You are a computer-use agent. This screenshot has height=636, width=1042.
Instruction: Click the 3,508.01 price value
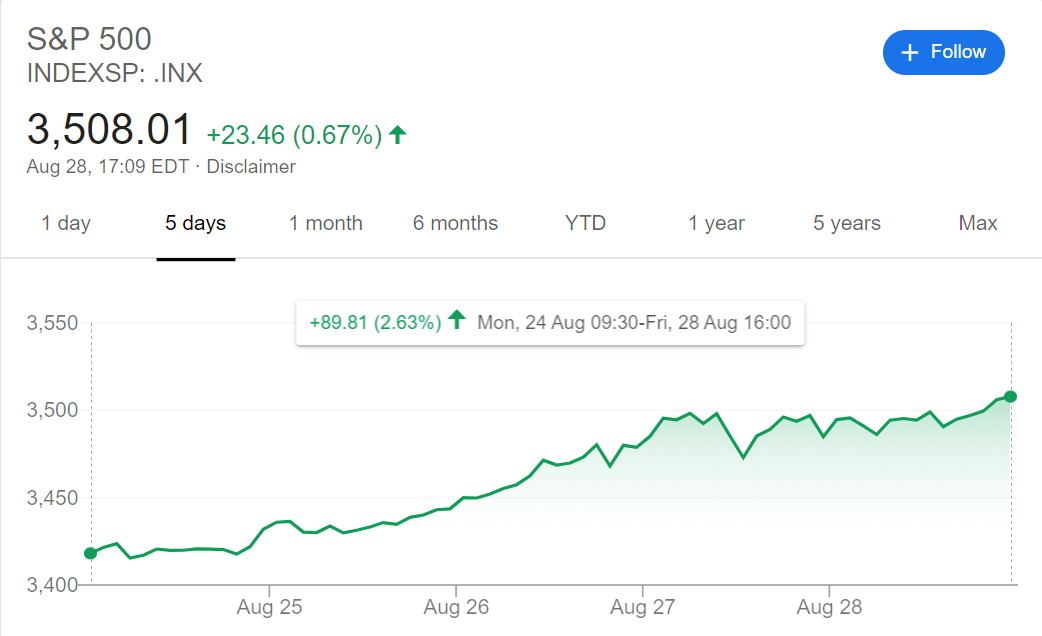(109, 129)
